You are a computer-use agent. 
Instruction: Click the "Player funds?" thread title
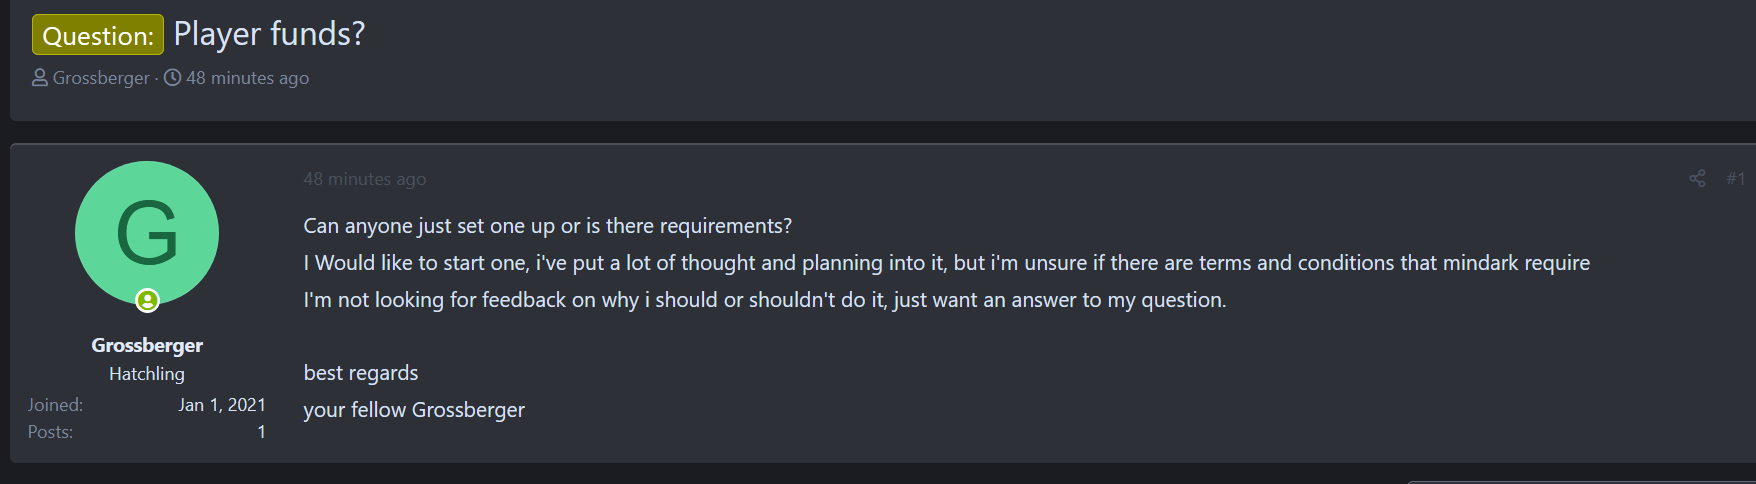[x=269, y=34]
